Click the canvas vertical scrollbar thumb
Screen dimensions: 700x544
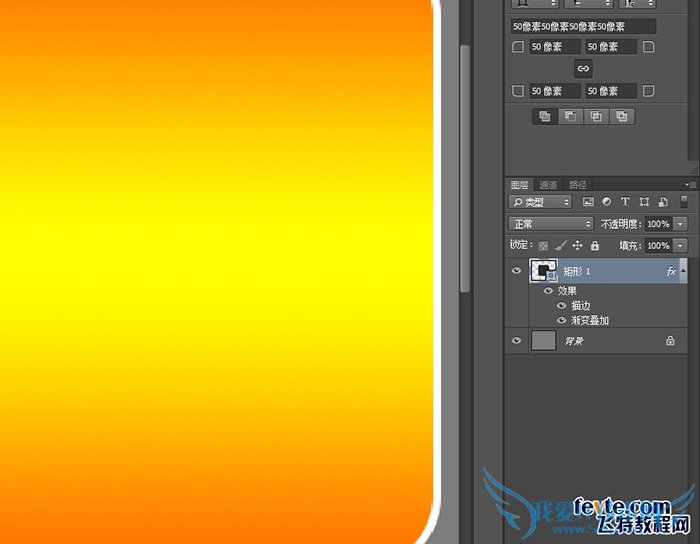point(465,169)
